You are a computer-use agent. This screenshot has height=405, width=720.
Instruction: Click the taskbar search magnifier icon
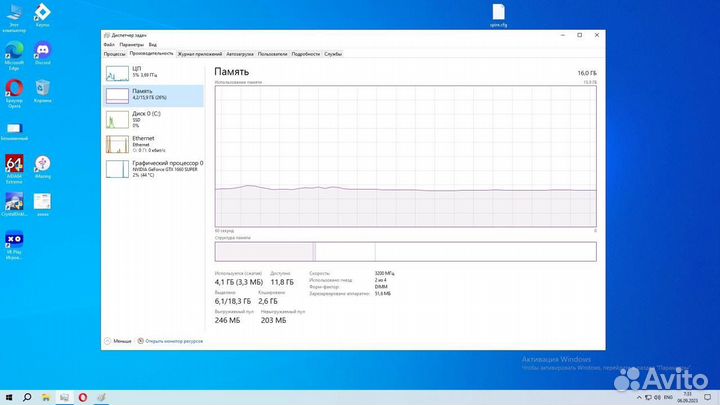(x=27, y=397)
